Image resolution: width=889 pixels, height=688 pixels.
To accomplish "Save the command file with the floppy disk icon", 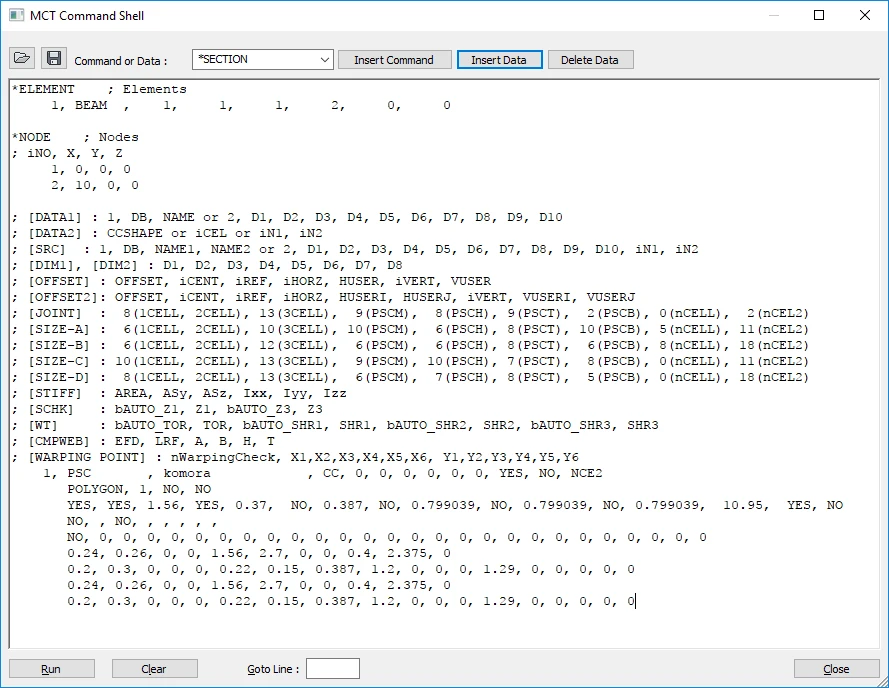I will tap(54, 58).
